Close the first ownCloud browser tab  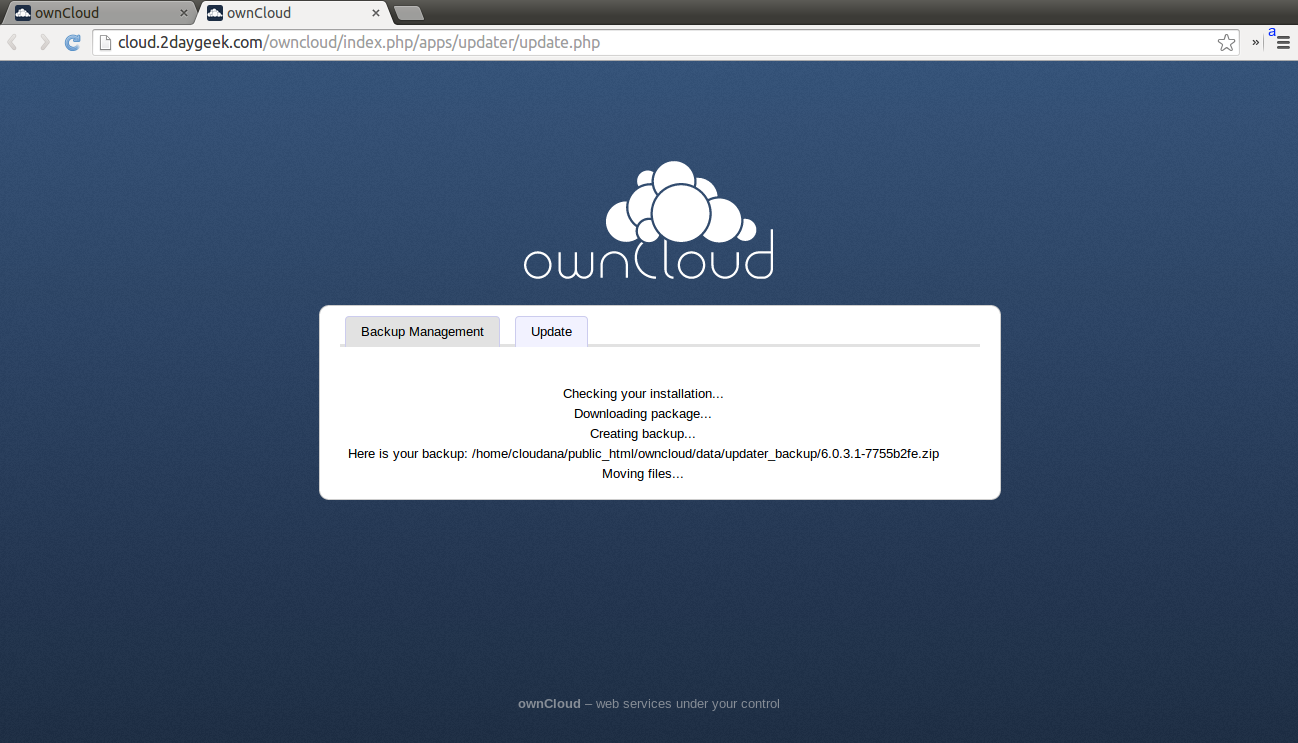tap(183, 13)
